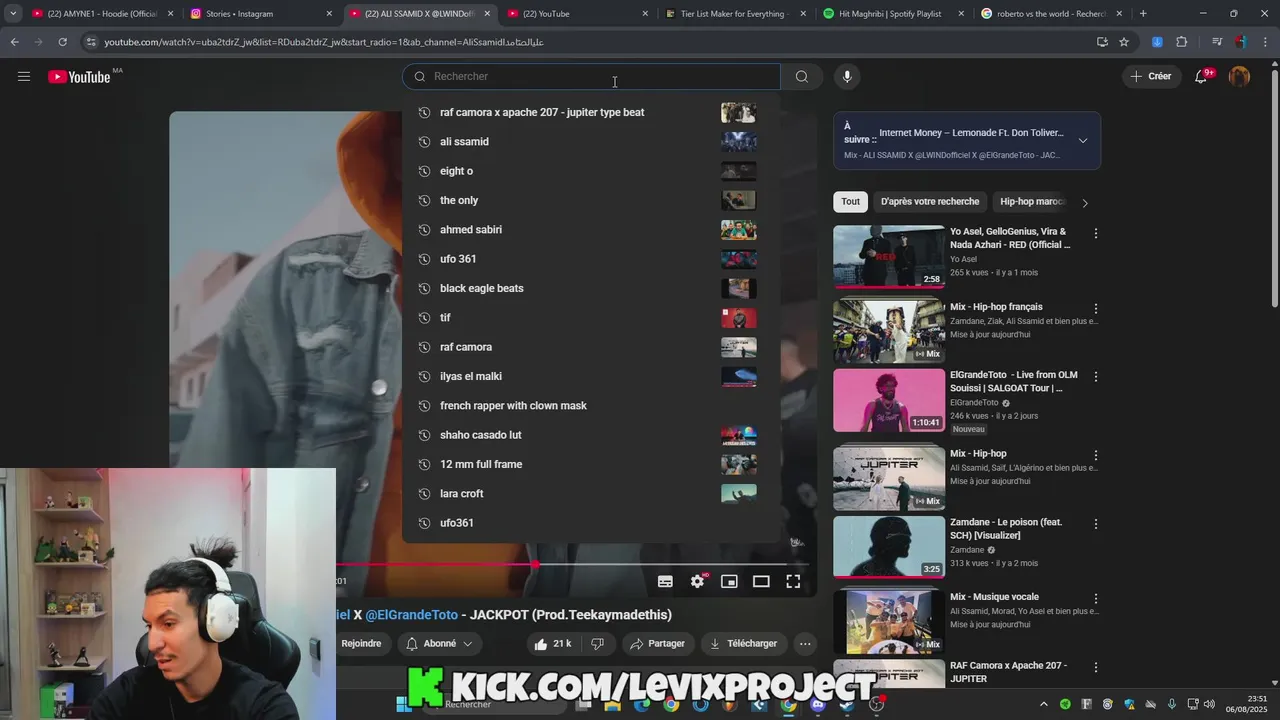The width and height of the screenshot is (1280, 720).
Task: Open options for Zamdane Le poison
Action: 1095,524
